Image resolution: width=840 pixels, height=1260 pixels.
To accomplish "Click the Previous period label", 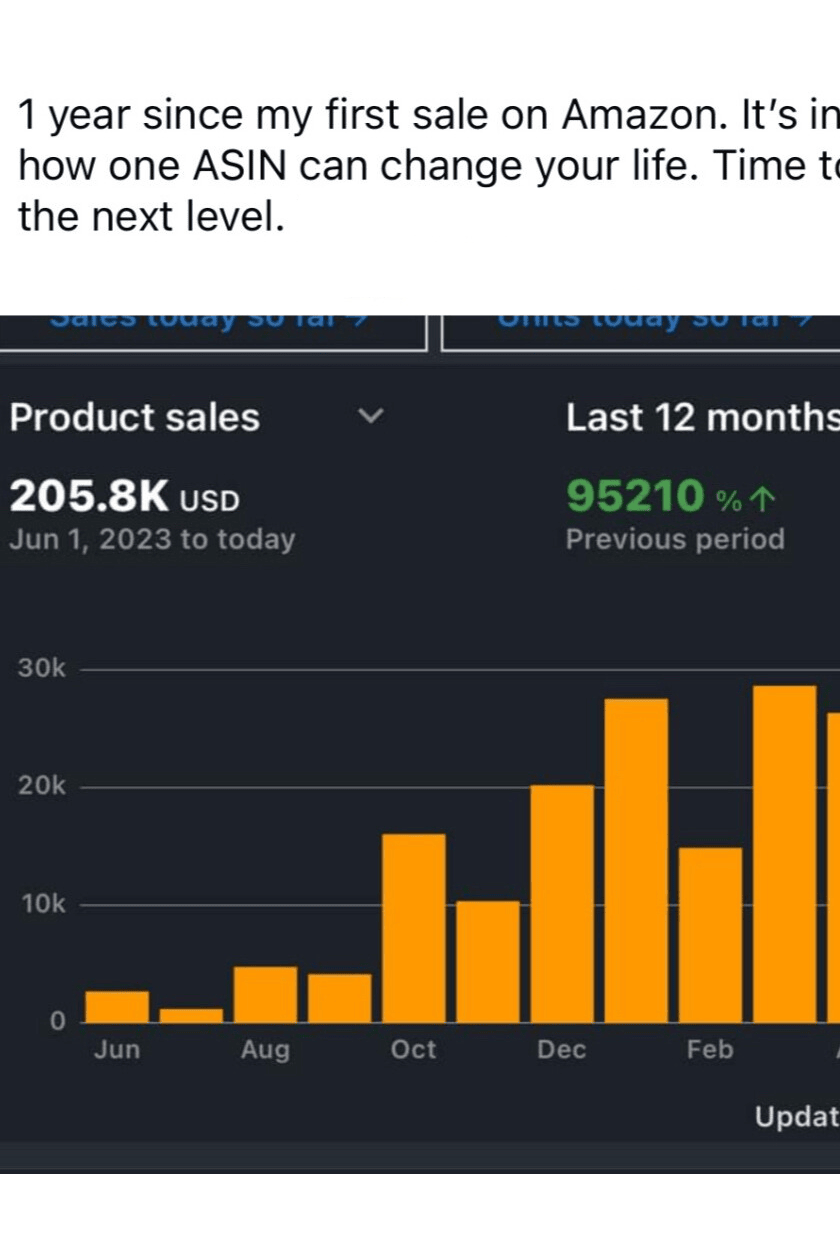I will (x=675, y=539).
